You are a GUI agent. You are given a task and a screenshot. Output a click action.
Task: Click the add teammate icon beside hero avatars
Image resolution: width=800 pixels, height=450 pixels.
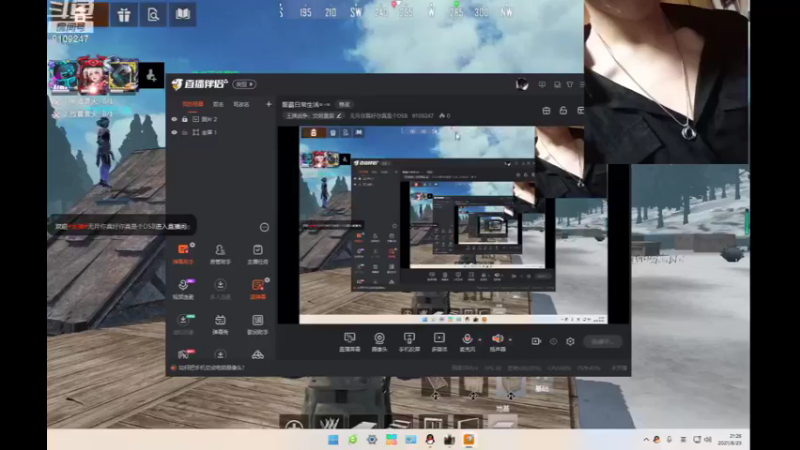152,76
